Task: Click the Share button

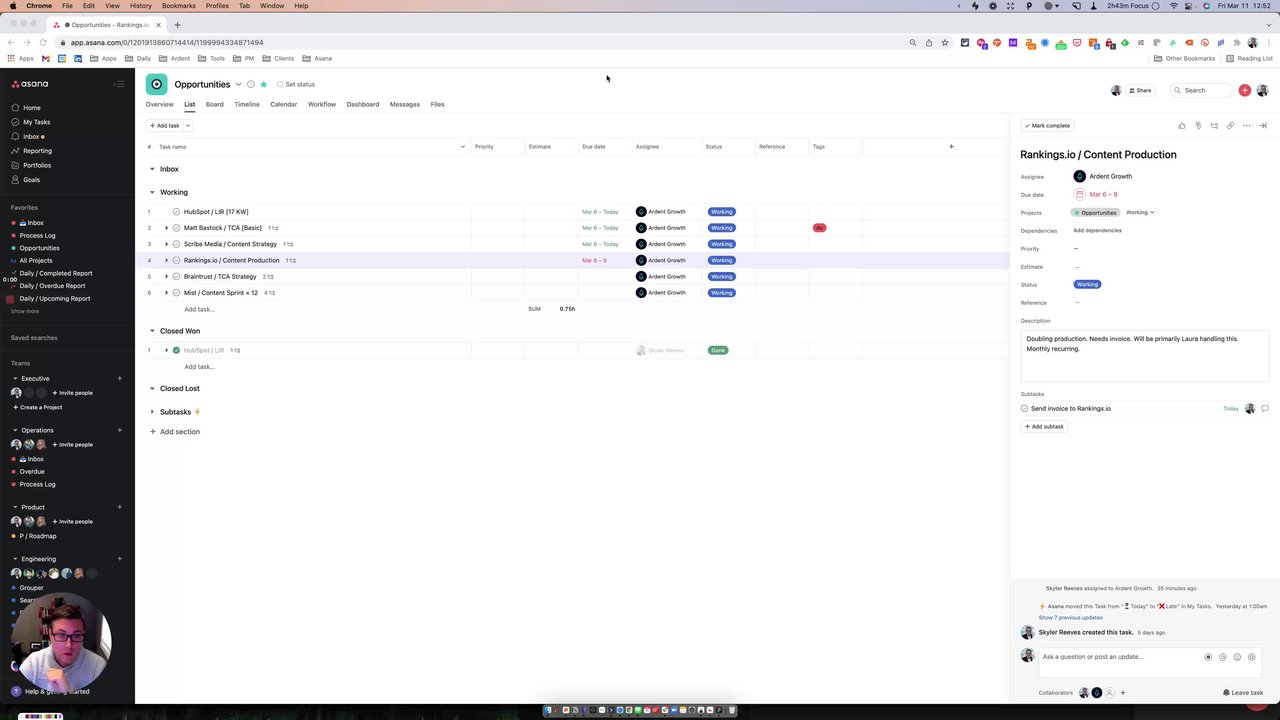Action: [1140, 90]
